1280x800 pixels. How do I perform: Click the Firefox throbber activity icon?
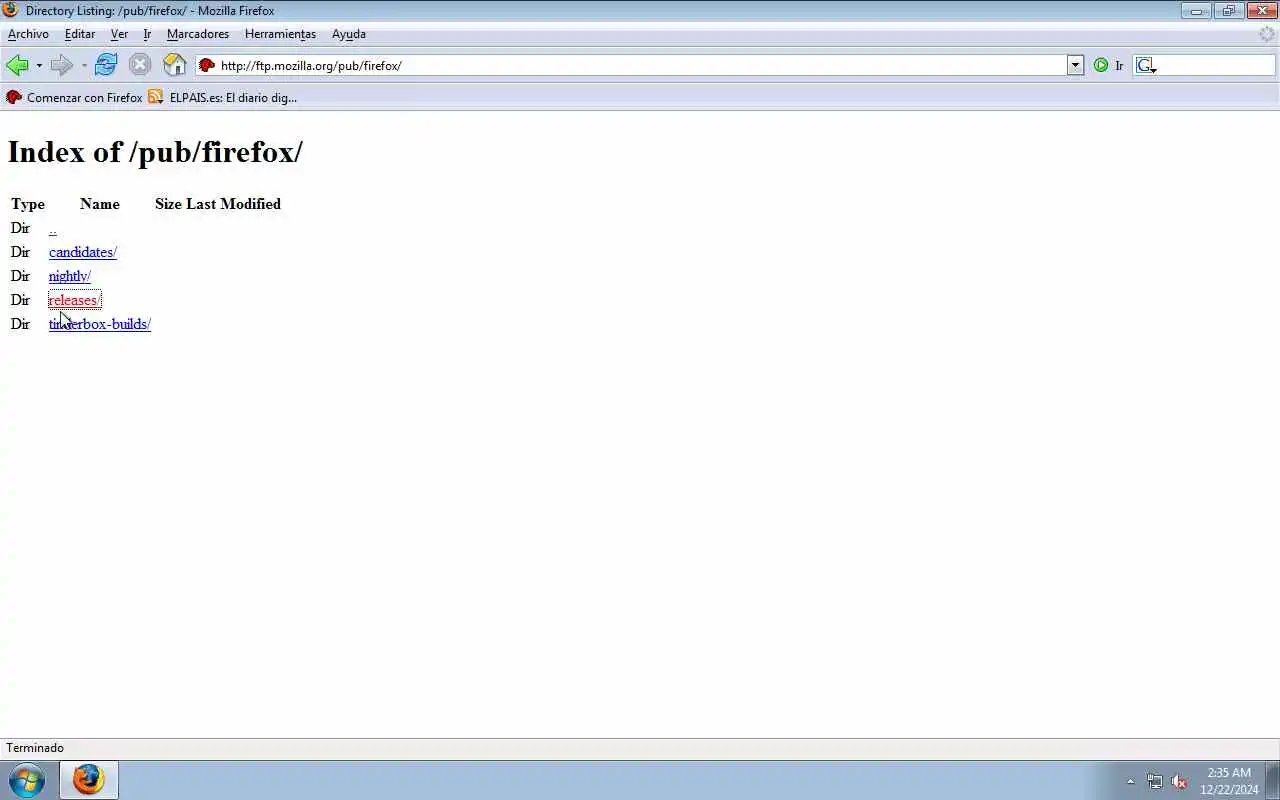point(1267,34)
